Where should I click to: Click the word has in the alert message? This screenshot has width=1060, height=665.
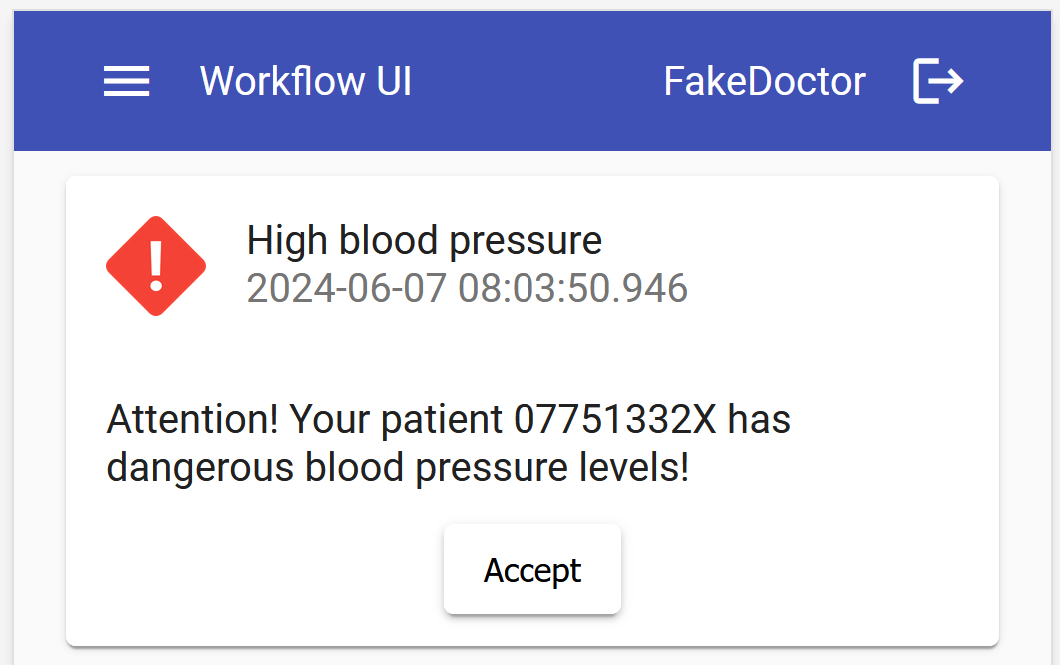[x=759, y=420]
